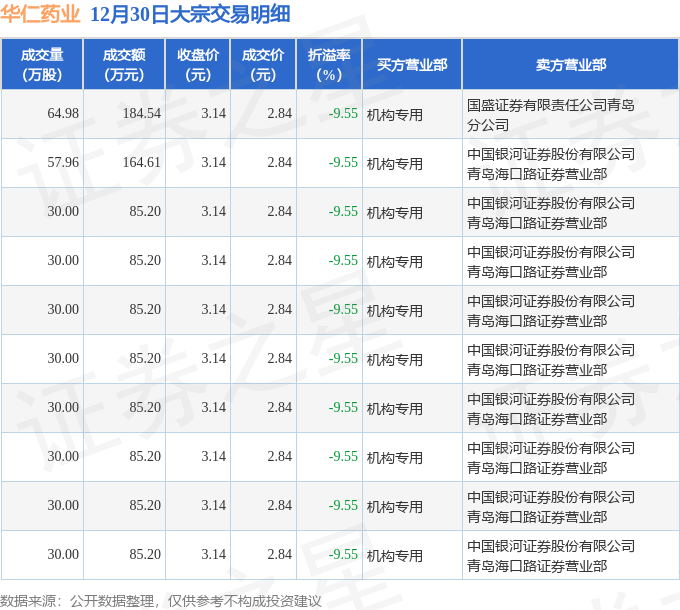Click the 12月30日大宗交易明细 heading text

[x=190, y=14]
